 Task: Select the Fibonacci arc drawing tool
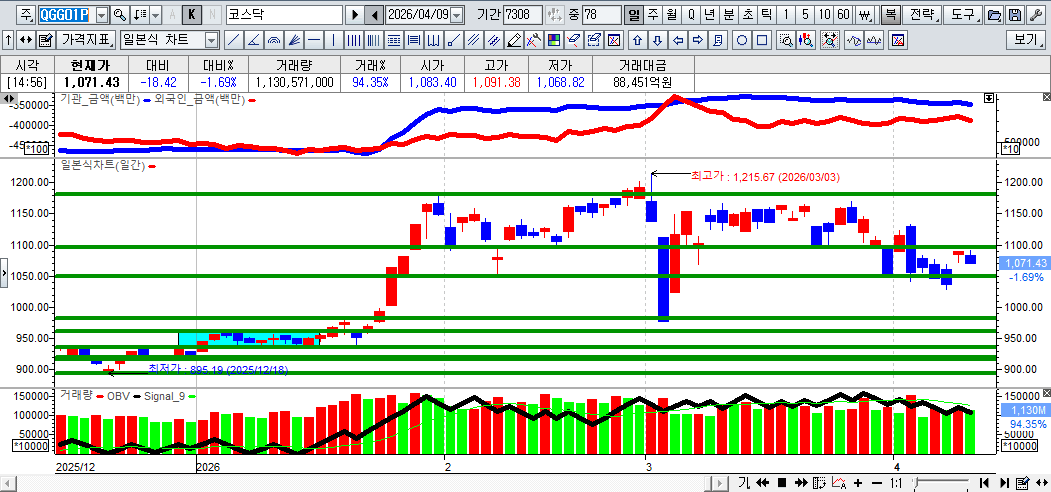point(274,40)
